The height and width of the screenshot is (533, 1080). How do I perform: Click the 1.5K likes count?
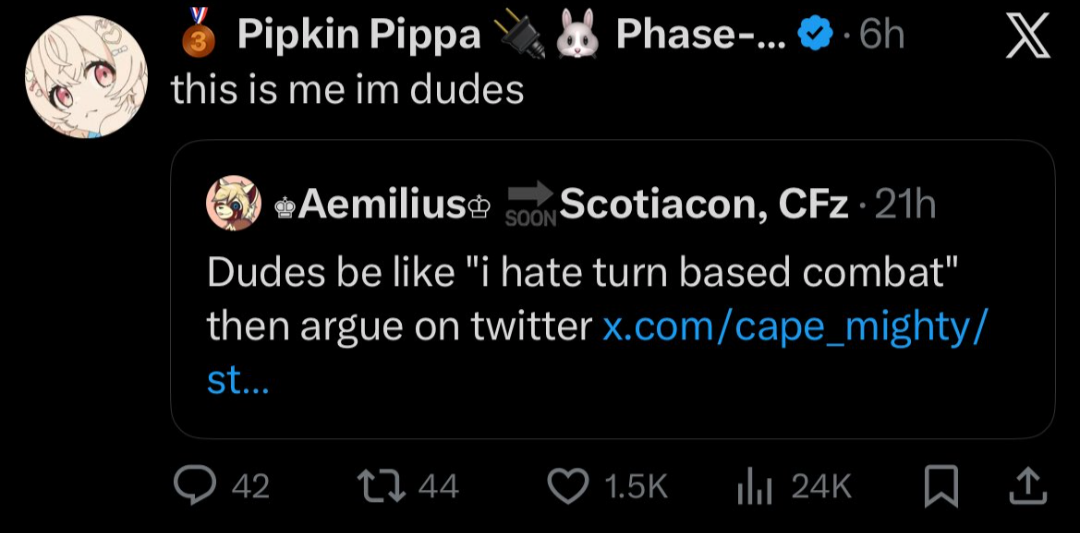[x=635, y=486]
